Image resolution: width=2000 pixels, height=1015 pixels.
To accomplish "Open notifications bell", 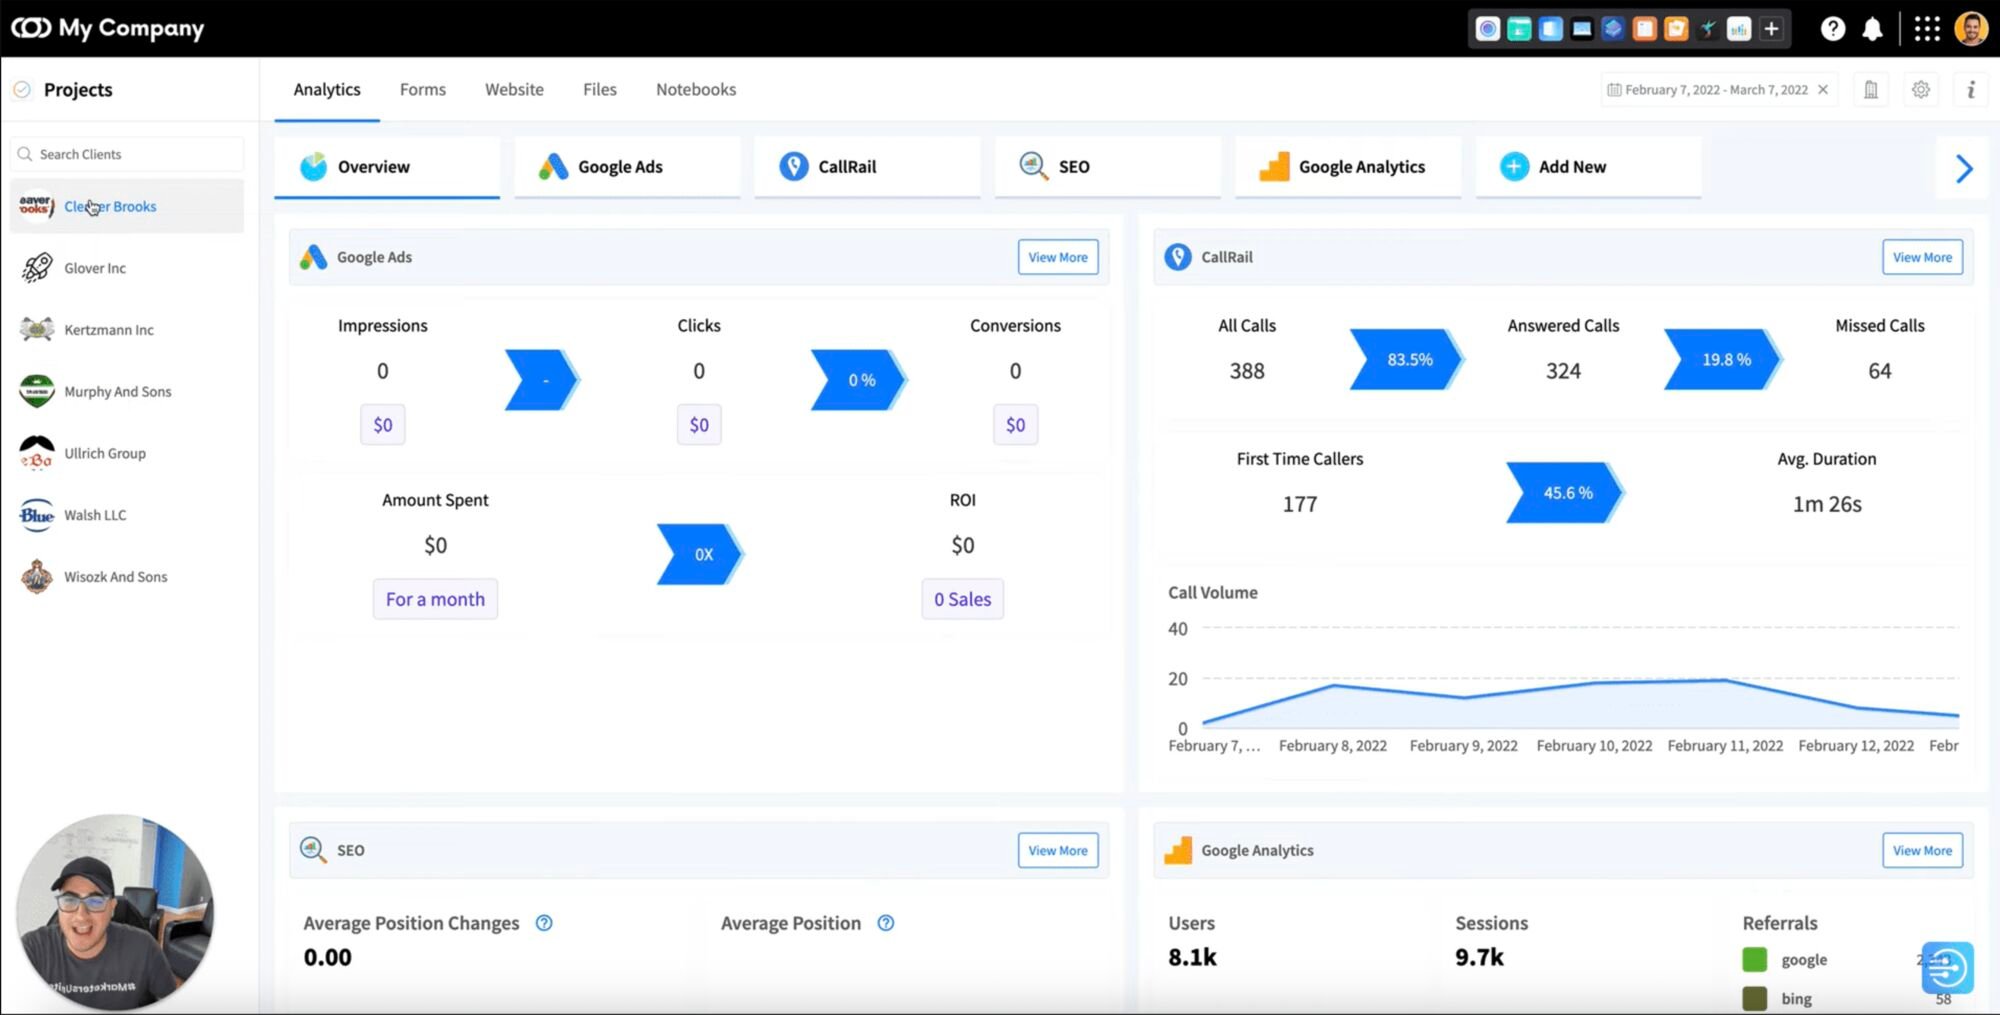I will pyautogui.click(x=1872, y=29).
